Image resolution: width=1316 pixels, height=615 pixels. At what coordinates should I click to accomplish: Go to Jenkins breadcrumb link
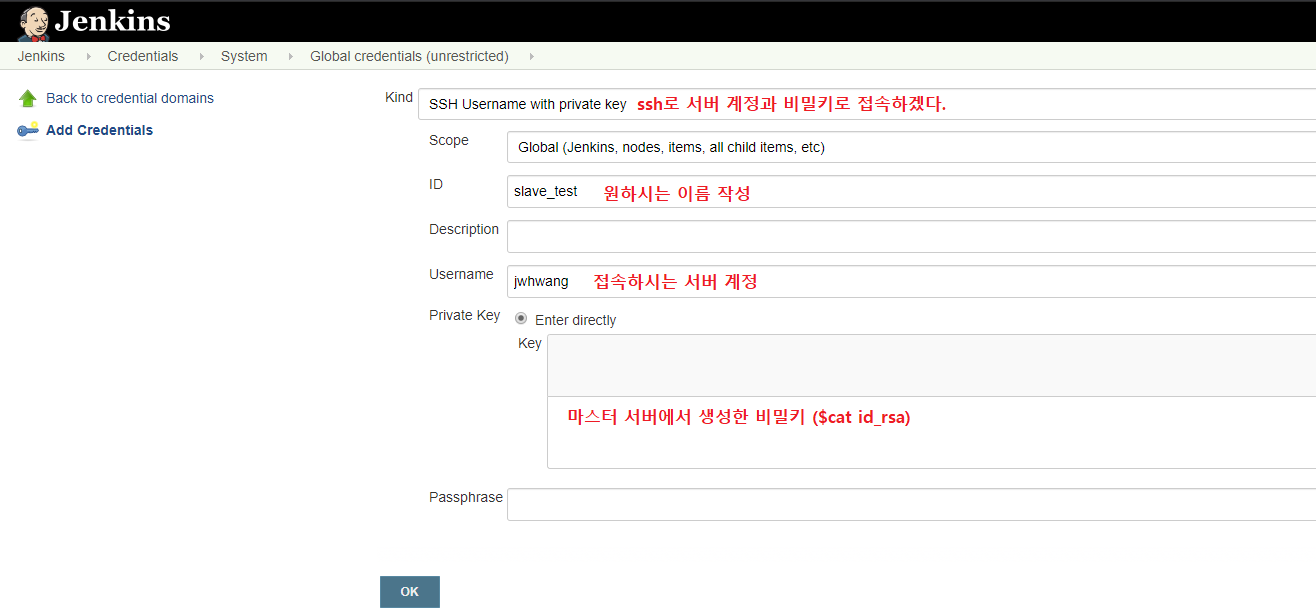[41, 56]
